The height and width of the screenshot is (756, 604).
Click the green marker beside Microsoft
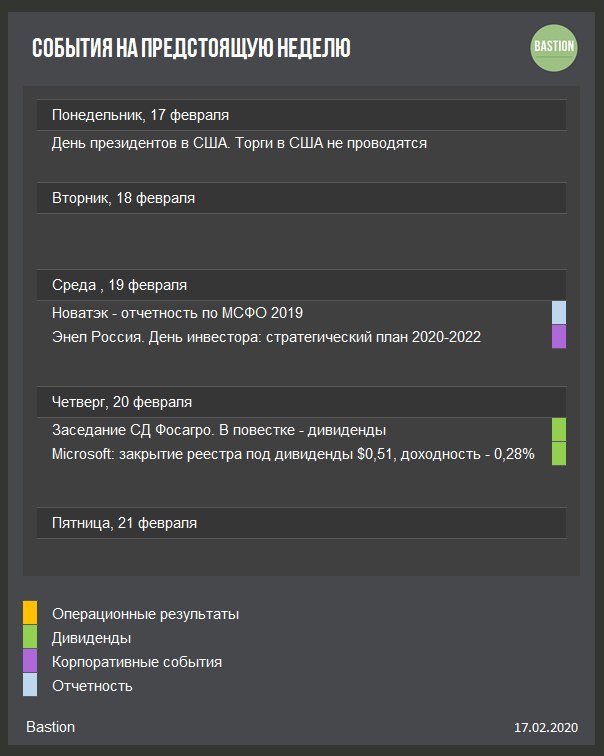(x=559, y=453)
